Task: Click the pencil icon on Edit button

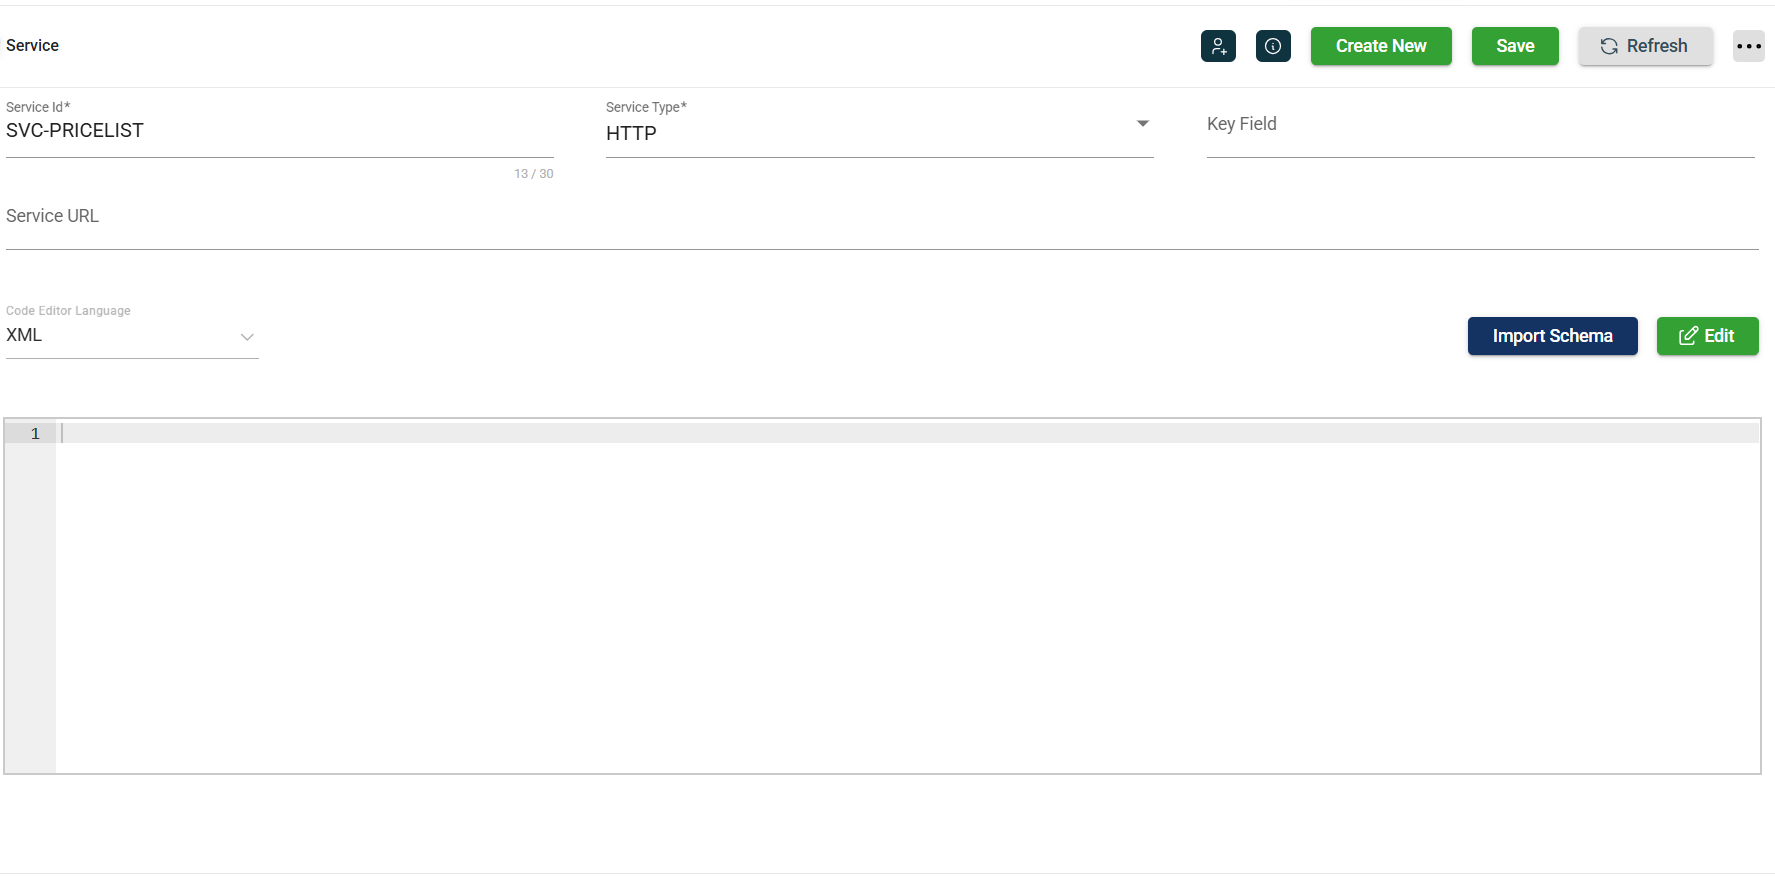Action: pyautogui.click(x=1688, y=336)
